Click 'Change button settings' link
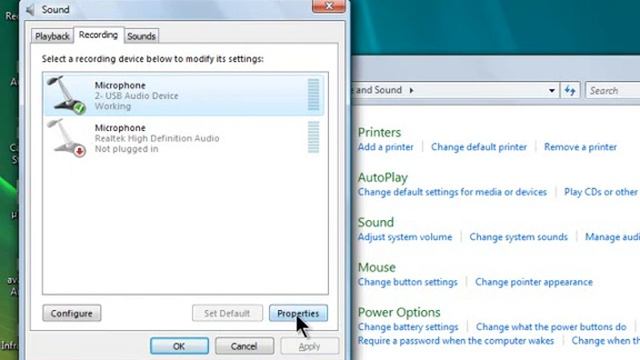Screen dimensions: 640x360 click(x=407, y=282)
